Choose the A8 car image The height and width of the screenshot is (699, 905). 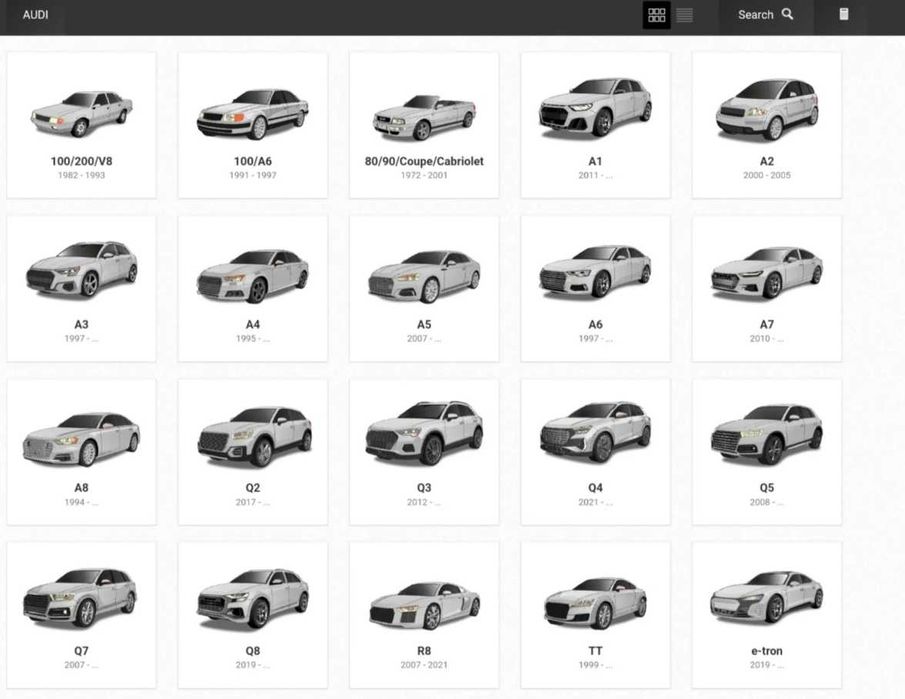81,439
